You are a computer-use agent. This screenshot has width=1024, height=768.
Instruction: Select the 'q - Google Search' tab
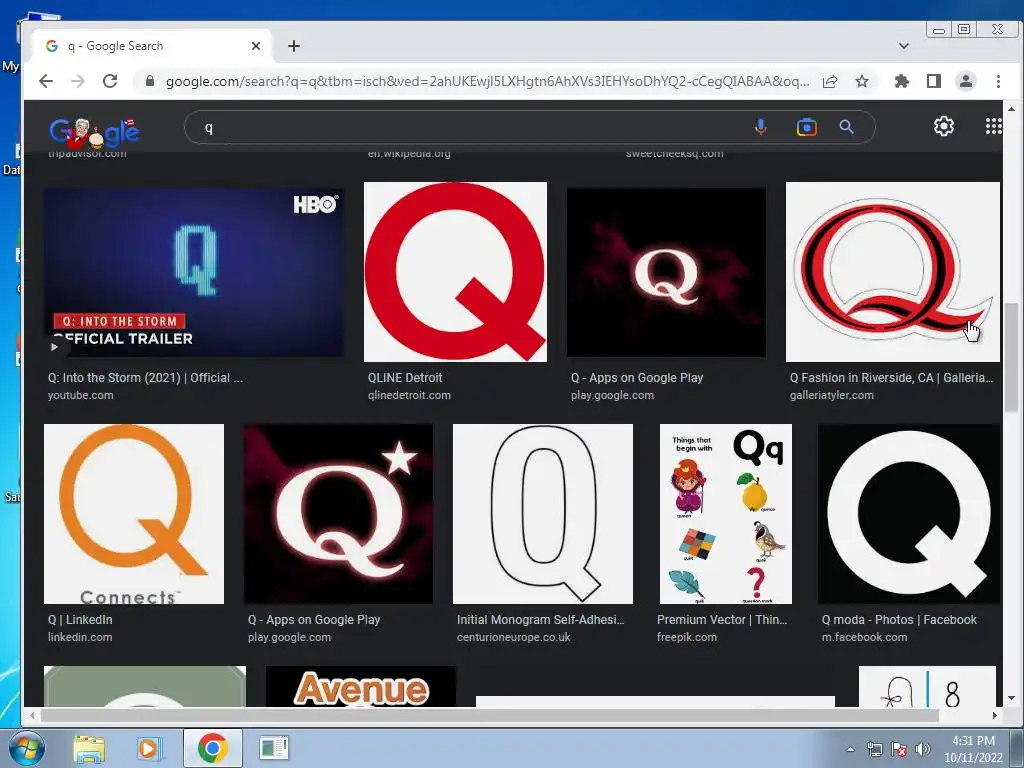(x=150, y=46)
